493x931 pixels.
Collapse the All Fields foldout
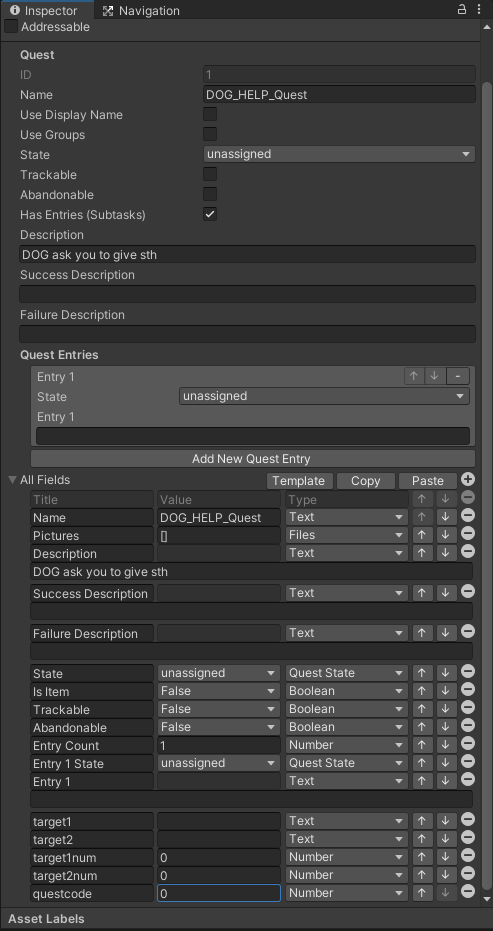click(12, 480)
